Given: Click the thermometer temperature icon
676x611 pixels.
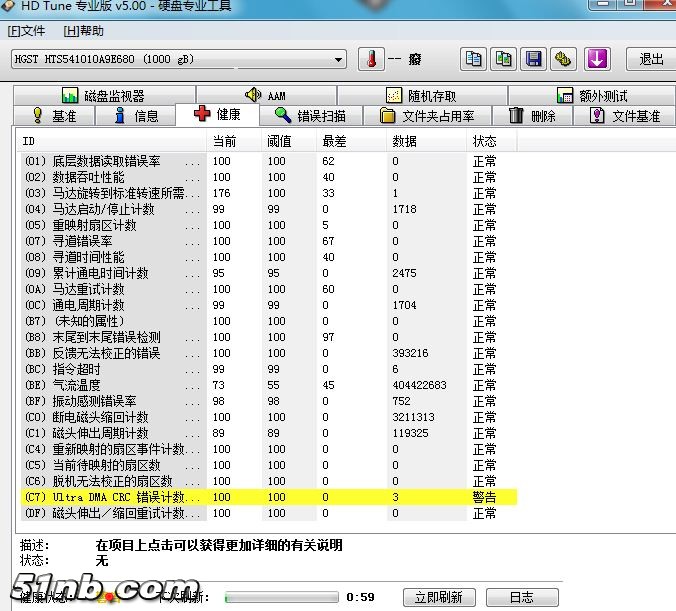Looking at the screenshot, I should (371, 59).
